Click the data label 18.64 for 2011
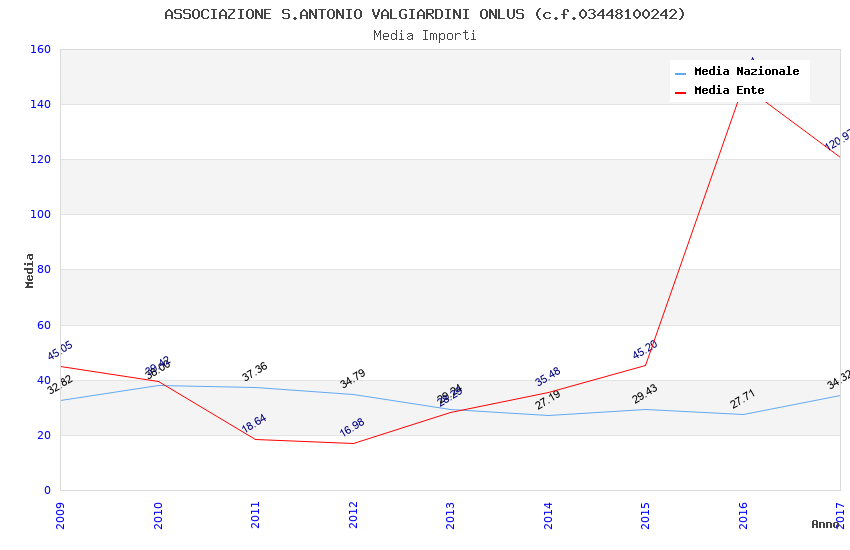This screenshot has height=550, width=850. pyautogui.click(x=254, y=423)
